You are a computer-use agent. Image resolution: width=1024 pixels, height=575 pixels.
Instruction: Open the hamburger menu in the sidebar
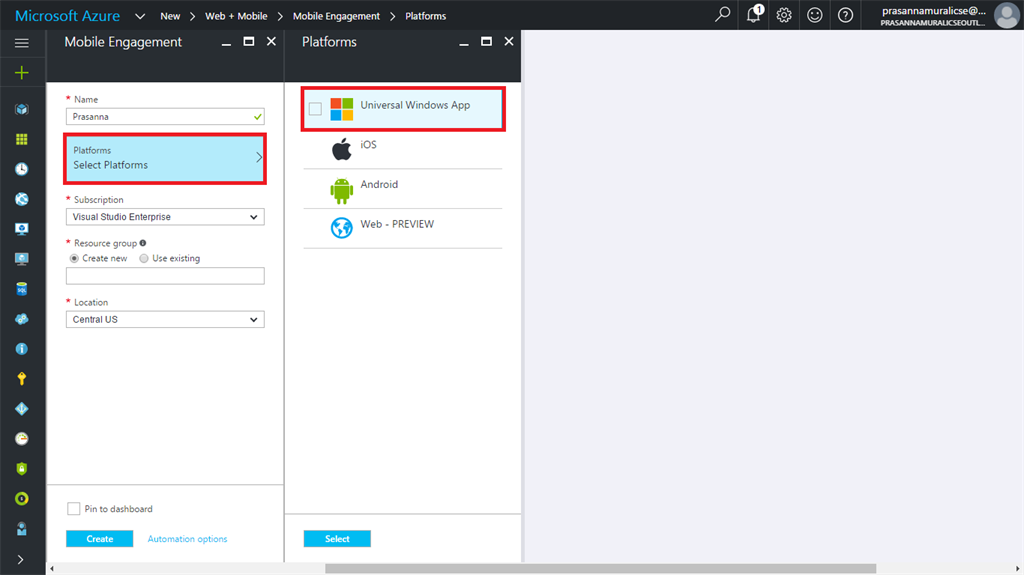22,43
